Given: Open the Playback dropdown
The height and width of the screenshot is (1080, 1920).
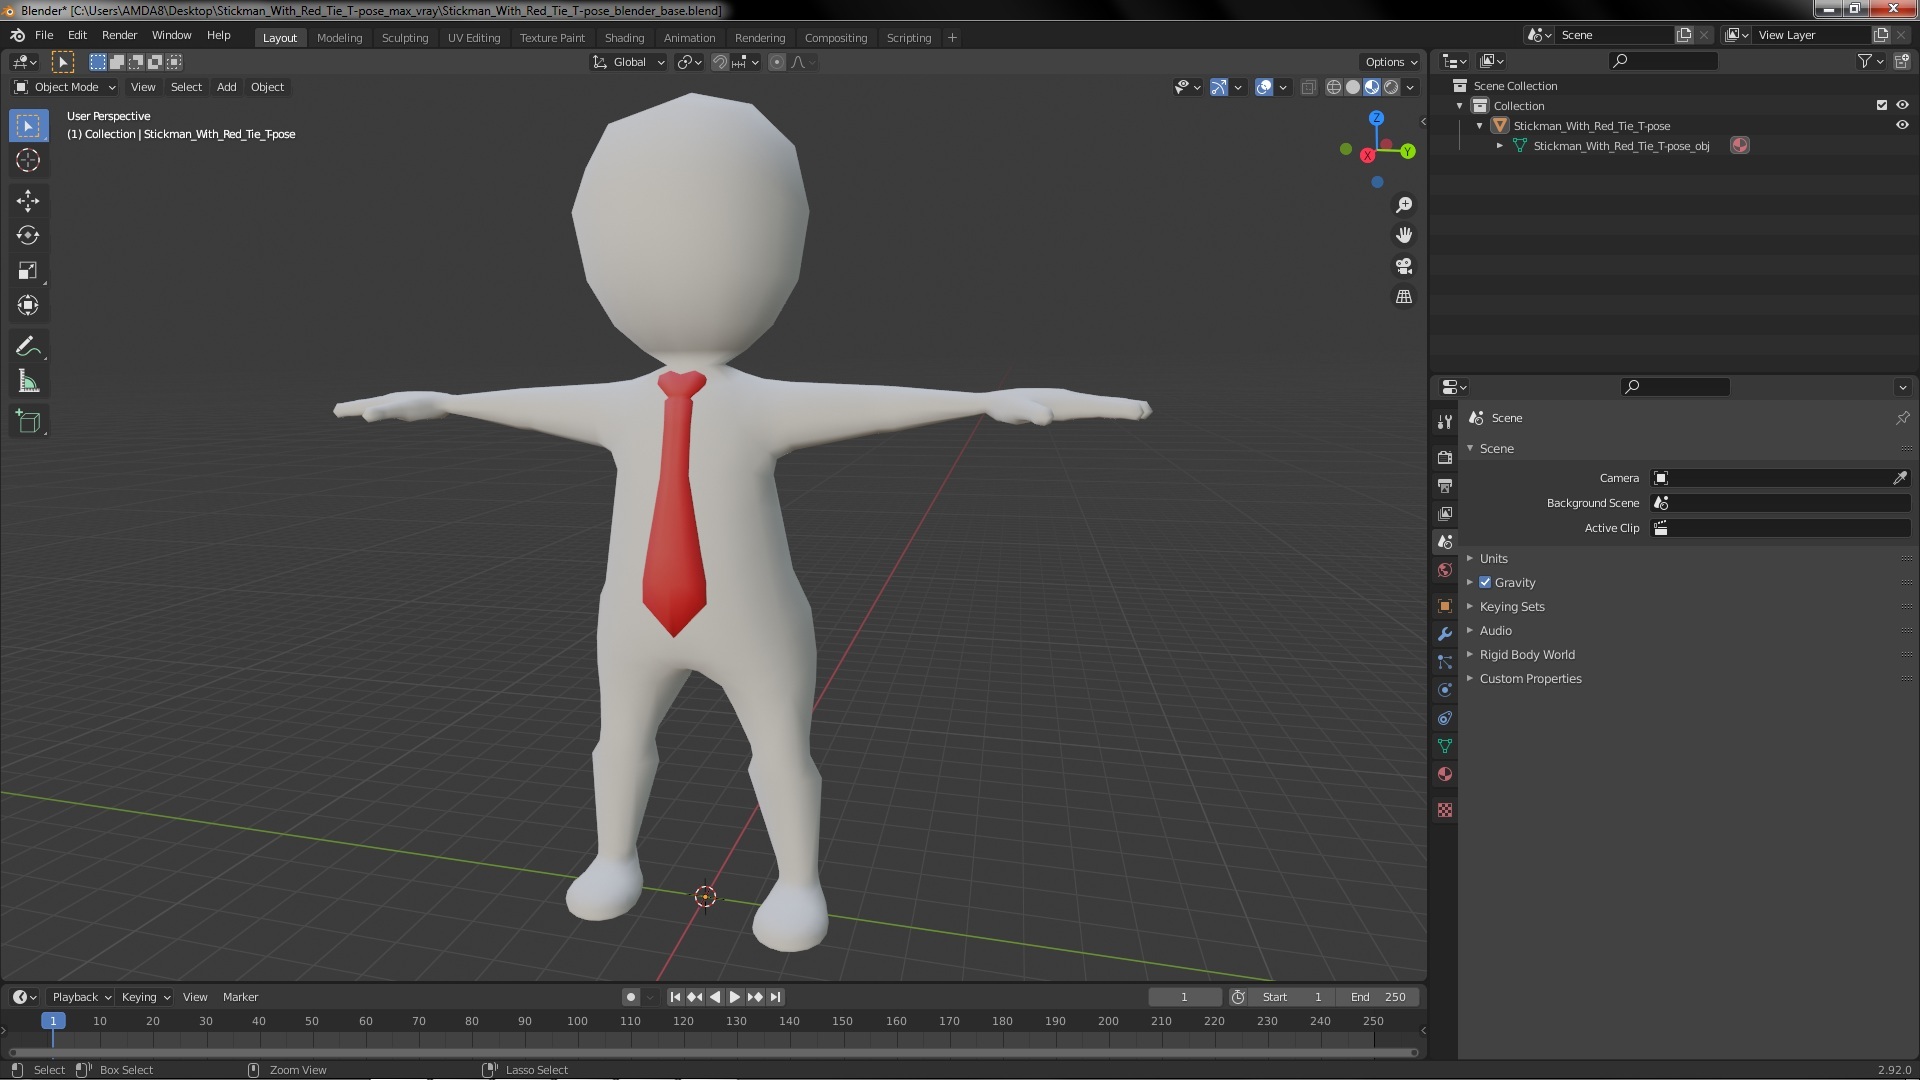Looking at the screenshot, I should (x=81, y=997).
